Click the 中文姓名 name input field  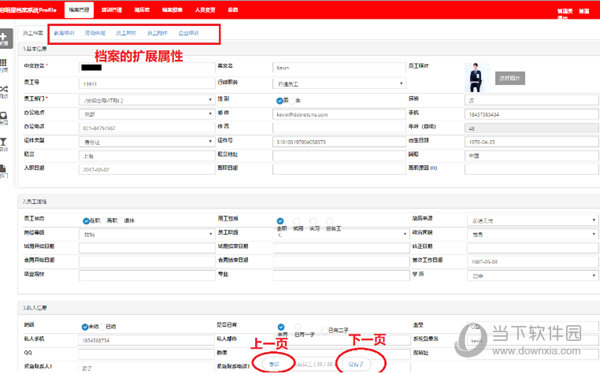147,67
